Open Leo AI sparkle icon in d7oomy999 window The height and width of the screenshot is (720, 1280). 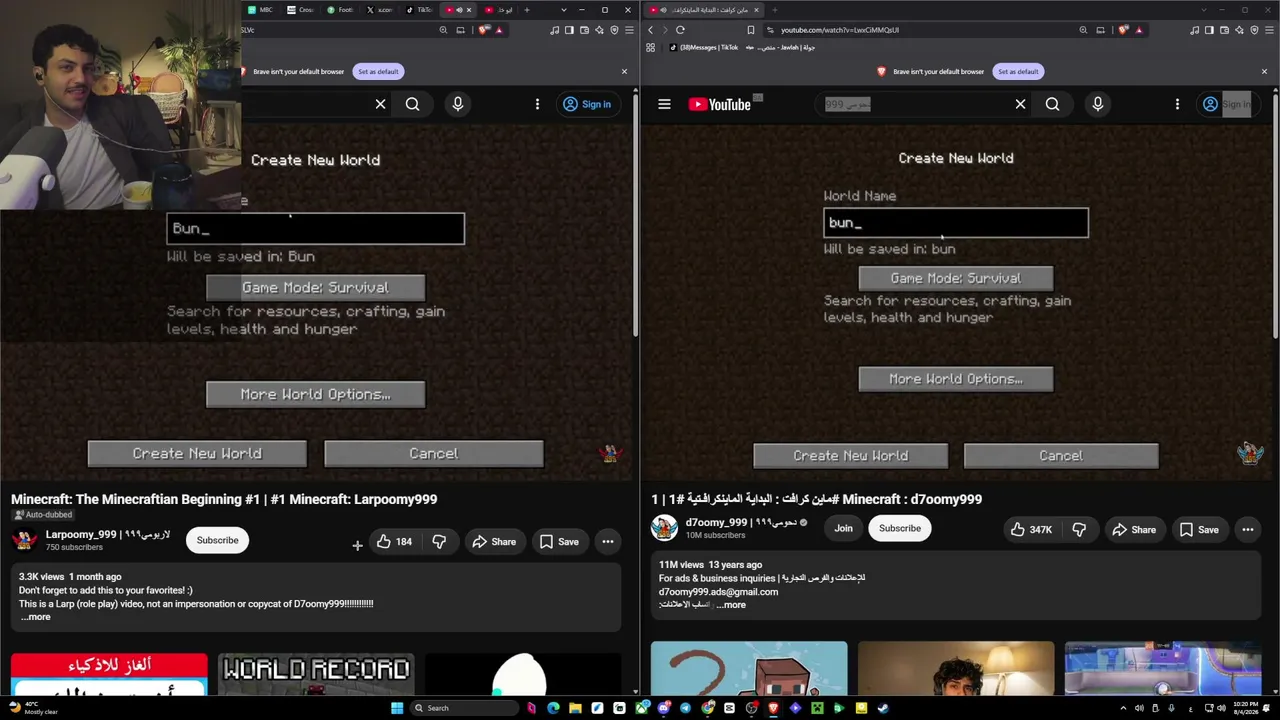pyautogui.click(x=1239, y=30)
